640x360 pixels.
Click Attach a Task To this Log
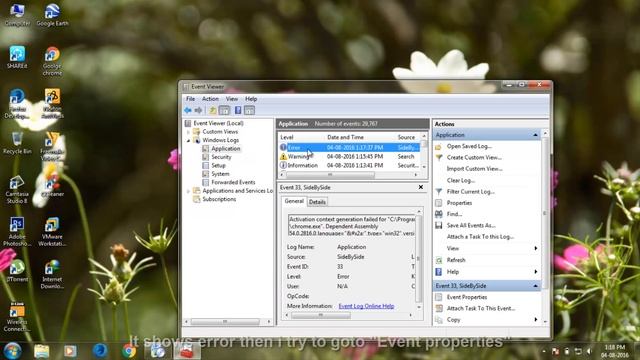coord(480,237)
